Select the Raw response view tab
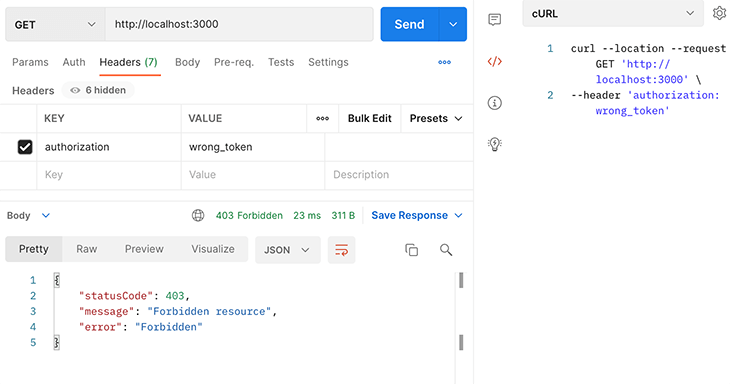Screen dimensions: 730x384 87,249
